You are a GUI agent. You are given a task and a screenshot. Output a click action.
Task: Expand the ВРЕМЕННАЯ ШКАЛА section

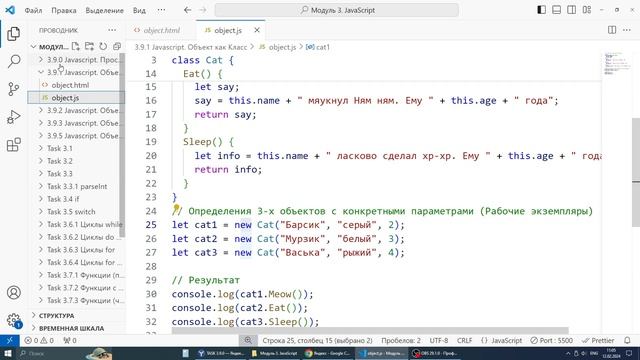(x=77, y=328)
